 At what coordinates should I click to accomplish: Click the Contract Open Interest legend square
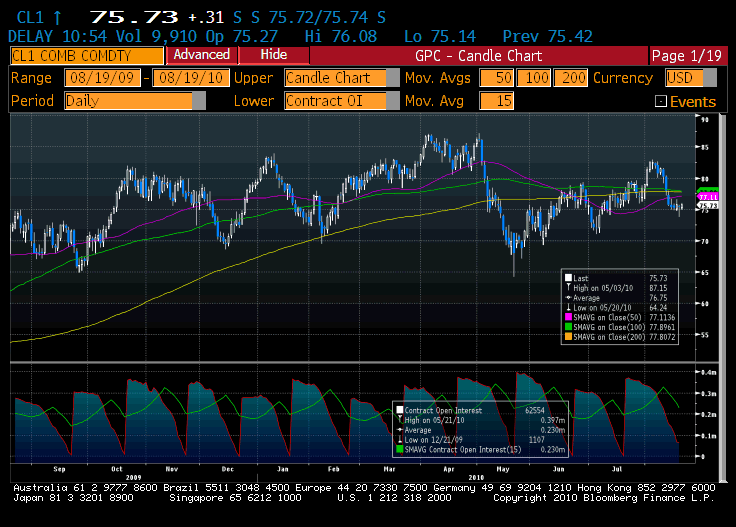click(x=399, y=410)
